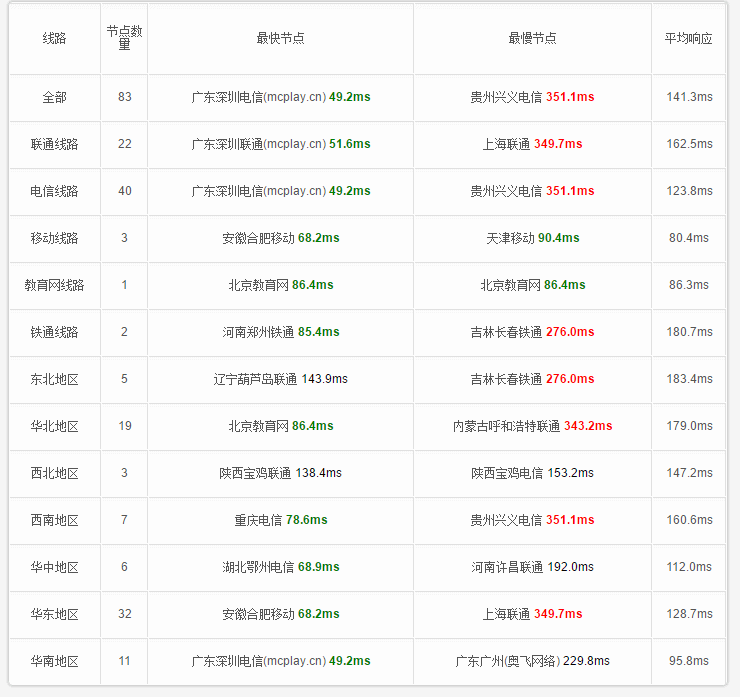Viewport: 740px width, 697px height.
Task: Click 内蒙古呼和浩特联通 343.2ms cell
Action: click(532, 426)
